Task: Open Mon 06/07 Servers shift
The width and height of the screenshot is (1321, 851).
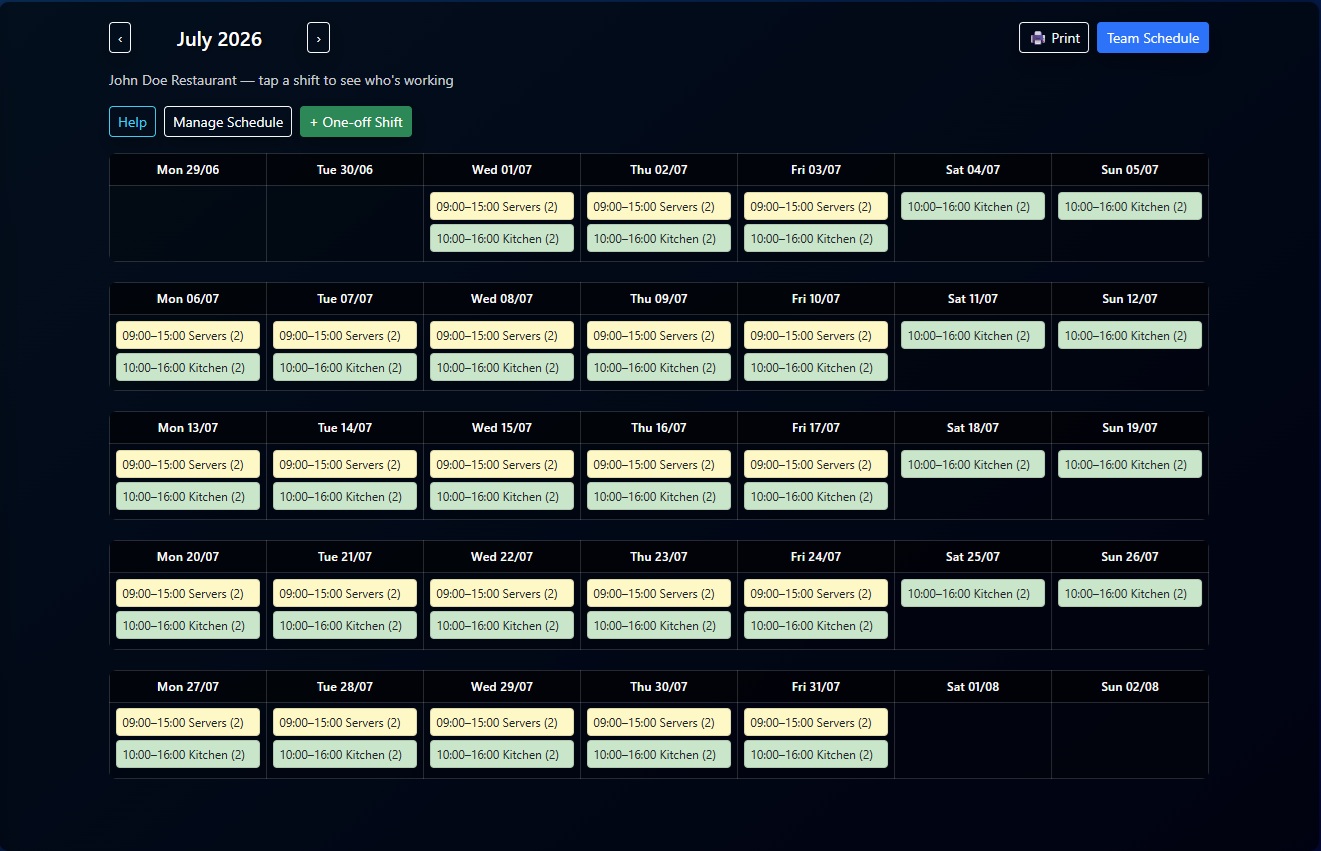Action: (188, 335)
